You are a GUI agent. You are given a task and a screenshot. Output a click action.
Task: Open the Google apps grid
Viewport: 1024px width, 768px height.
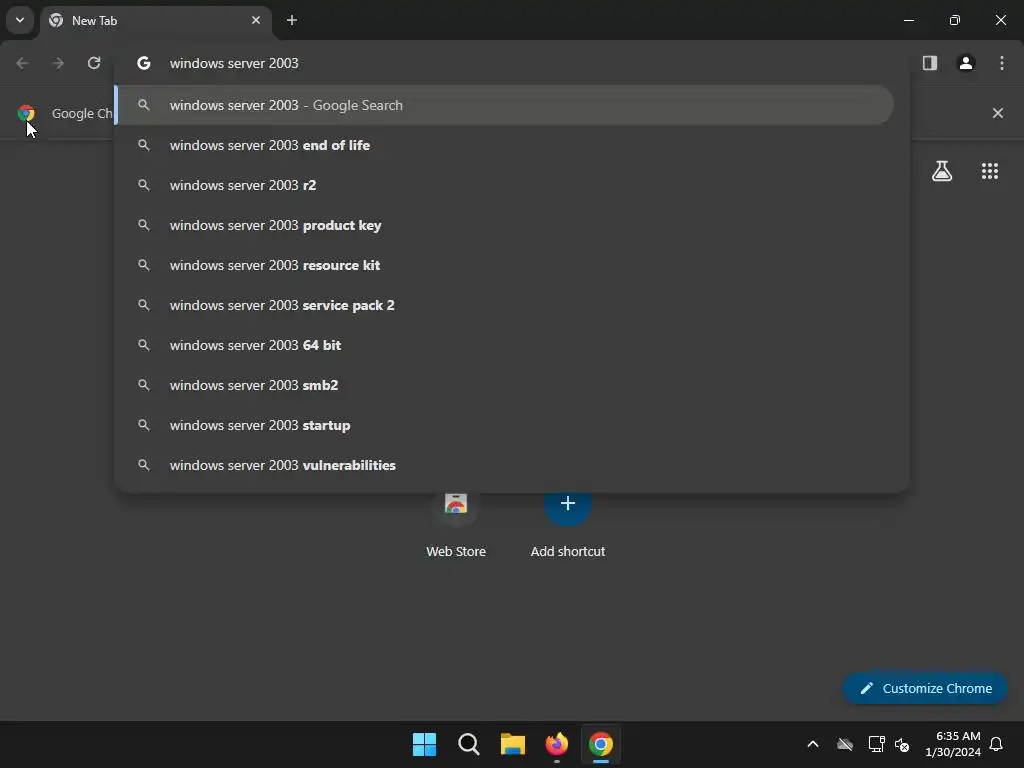tap(990, 171)
